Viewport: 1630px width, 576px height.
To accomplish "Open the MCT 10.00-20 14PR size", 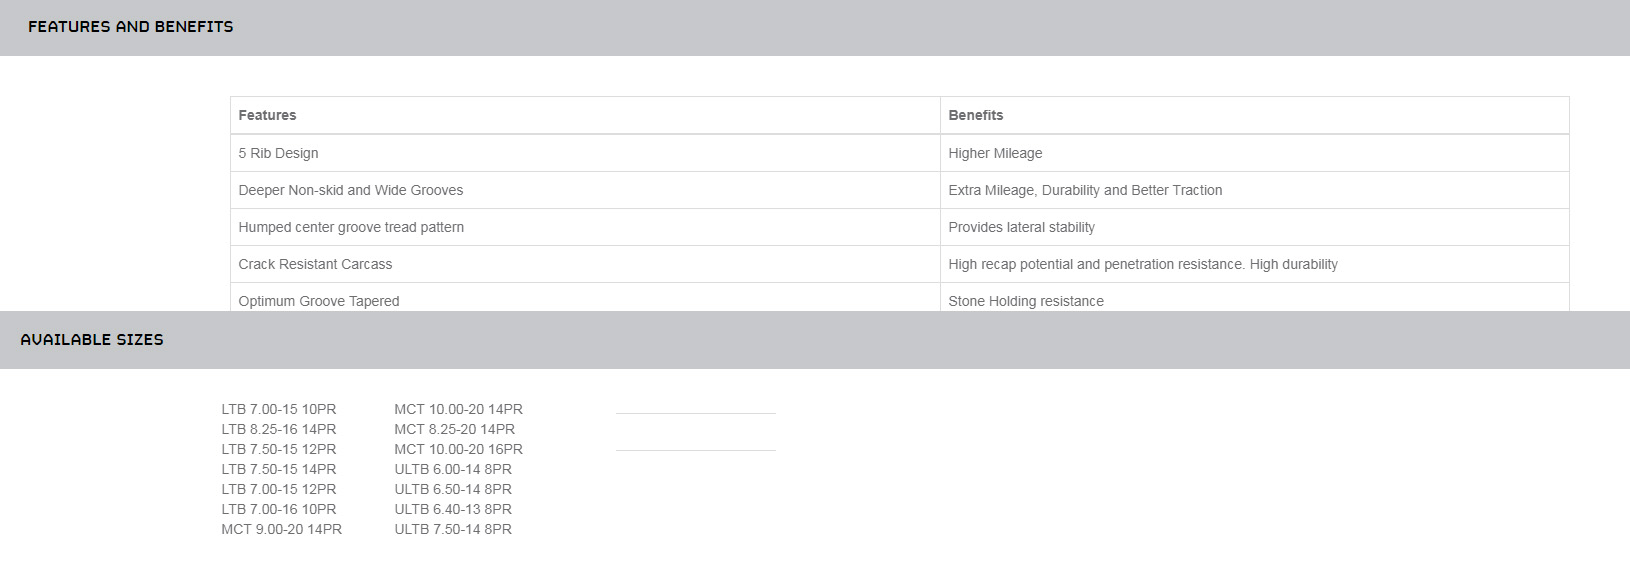I will click(x=458, y=410).
